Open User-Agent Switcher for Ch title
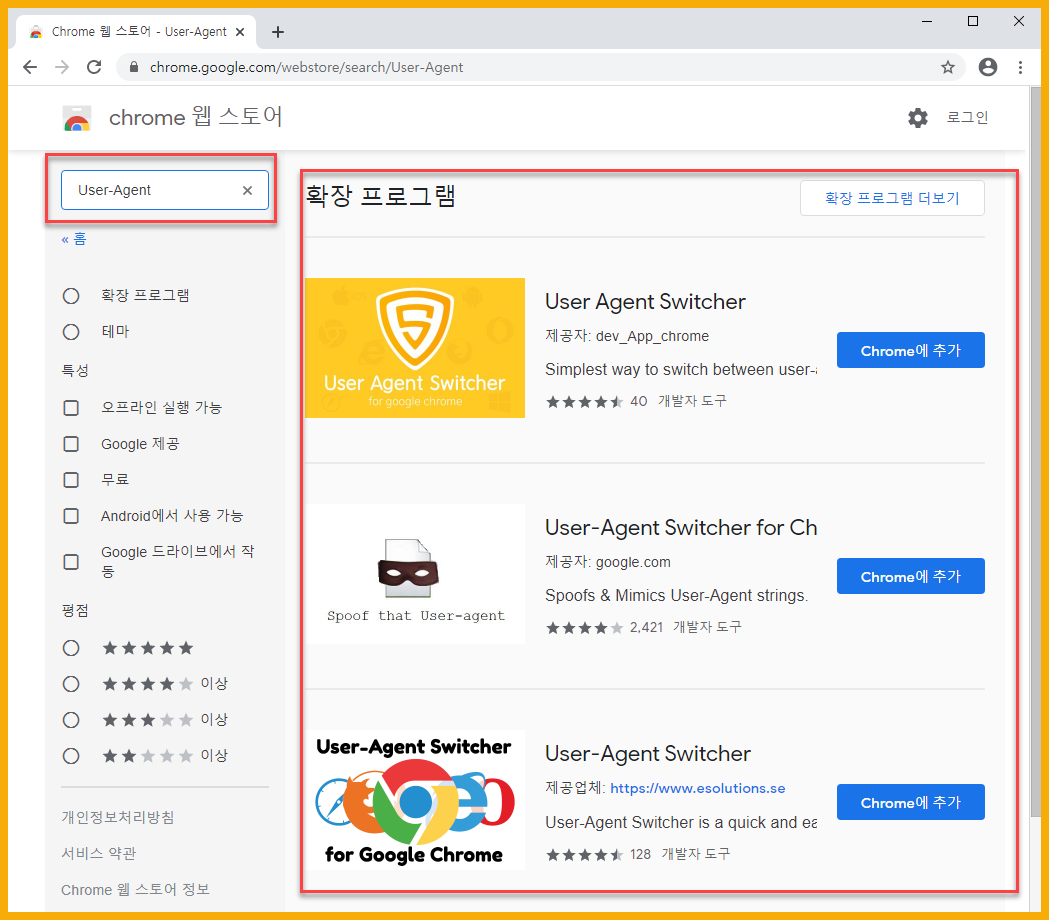This screenshot has width=1049, height=920. pyautogui.click(x=681, y=528)
